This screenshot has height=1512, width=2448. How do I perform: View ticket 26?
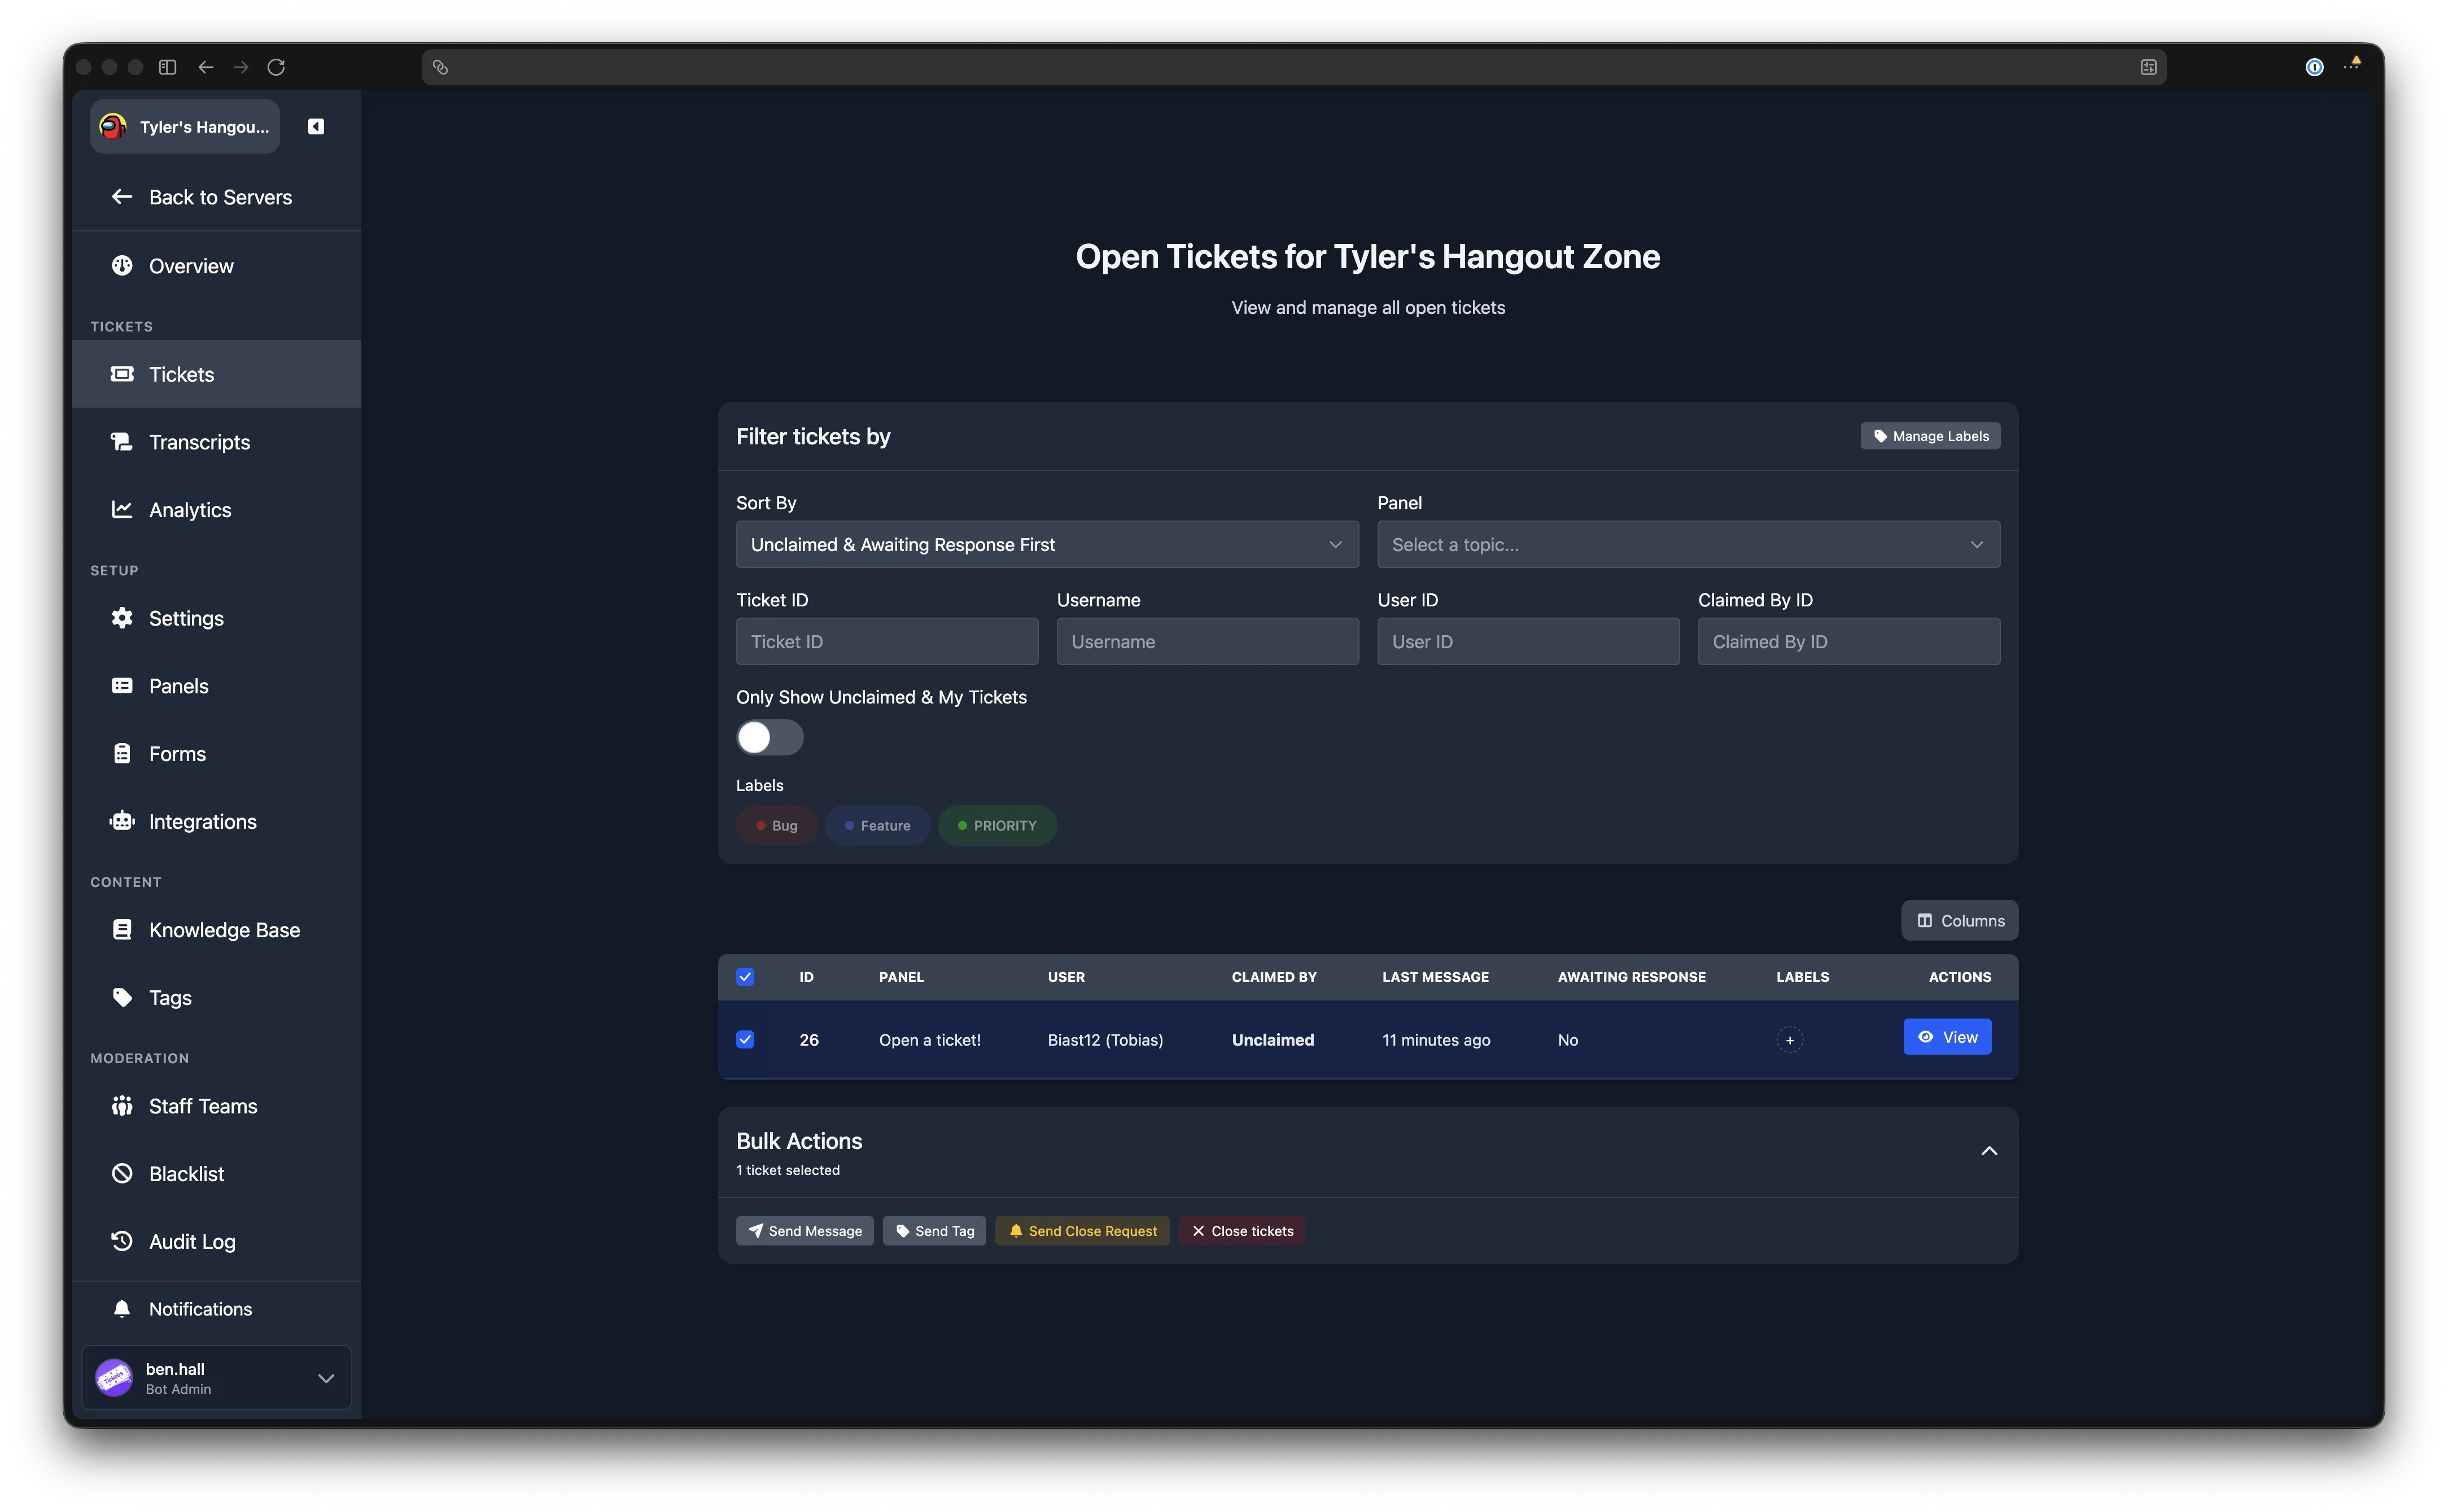[x=1947, y=1037]
